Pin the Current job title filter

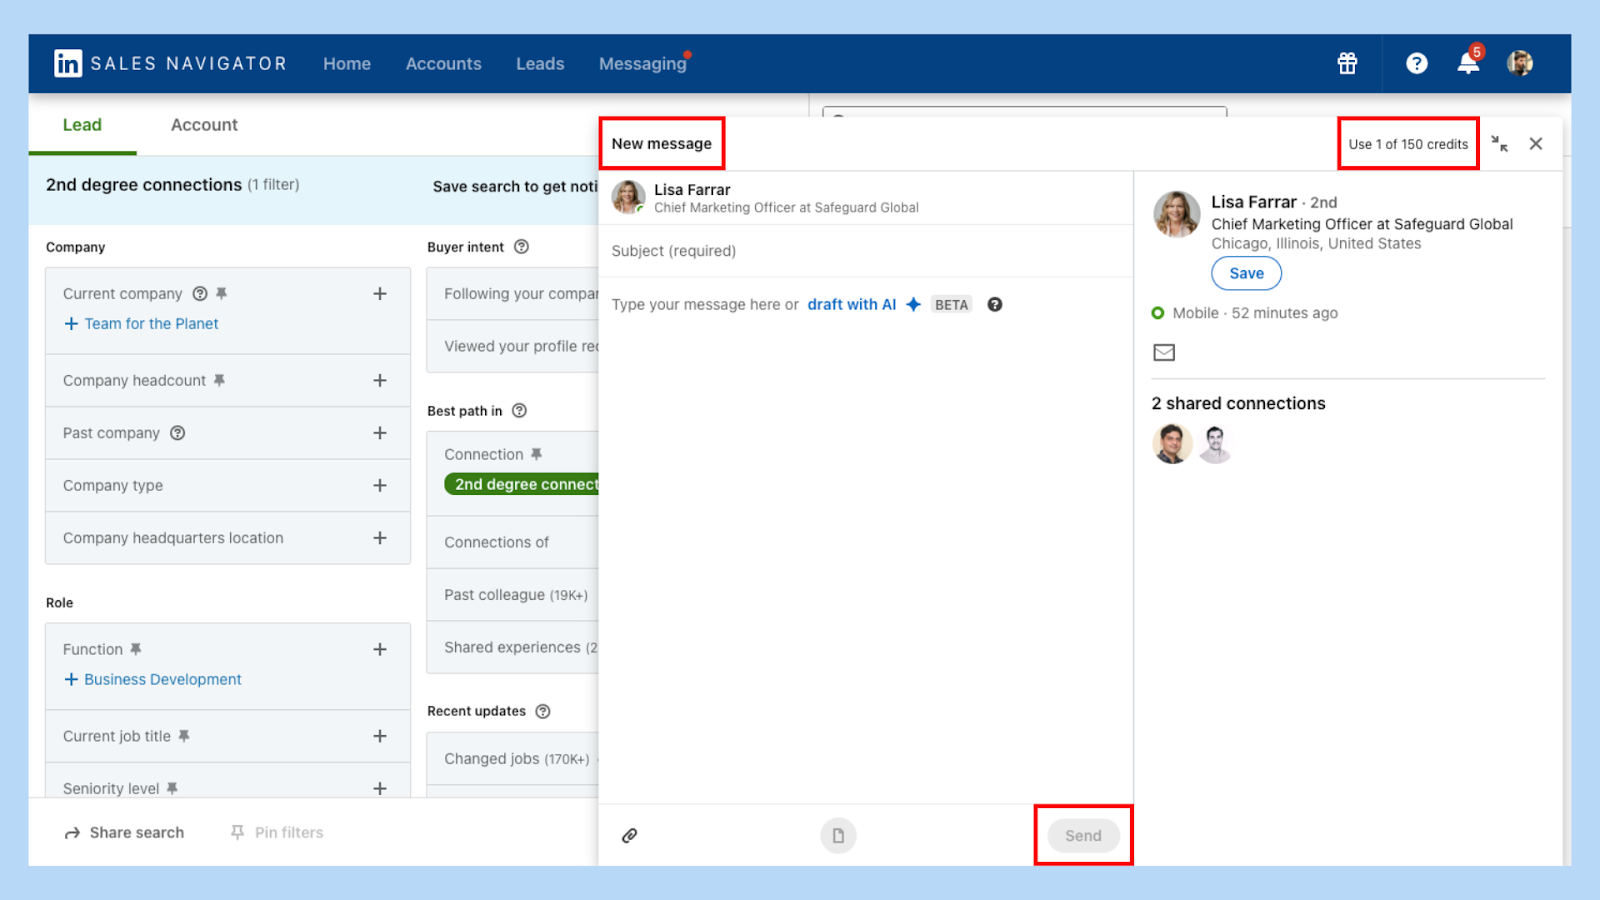184,736
